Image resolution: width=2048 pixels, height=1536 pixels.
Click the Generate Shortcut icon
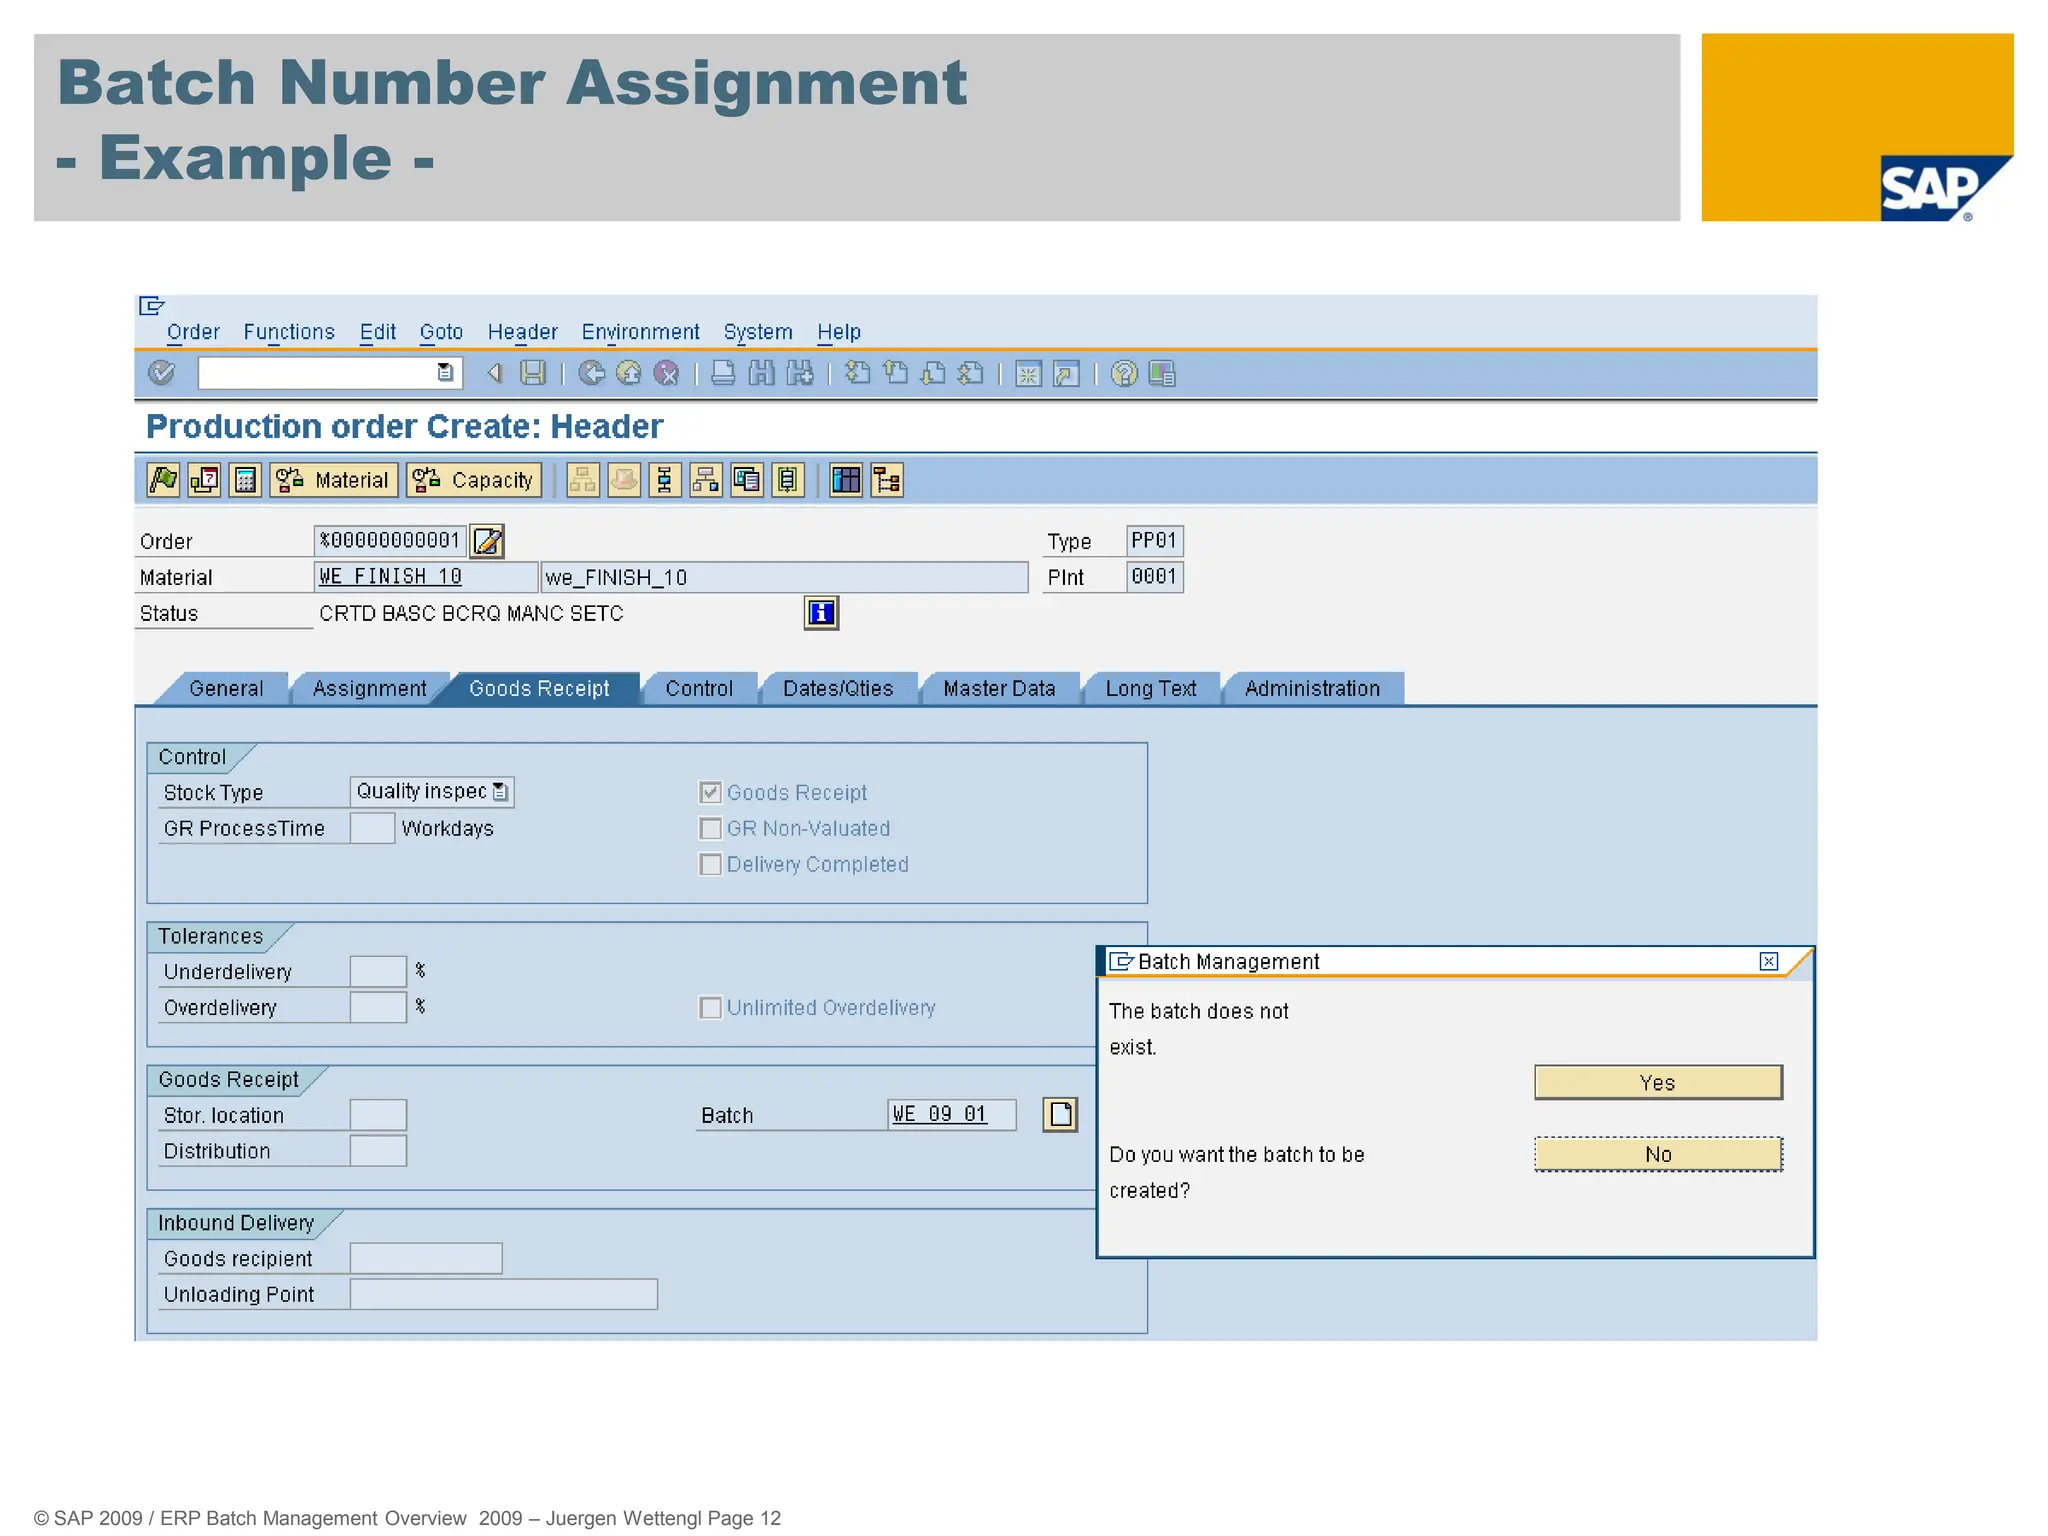(x=1067, y=373)
